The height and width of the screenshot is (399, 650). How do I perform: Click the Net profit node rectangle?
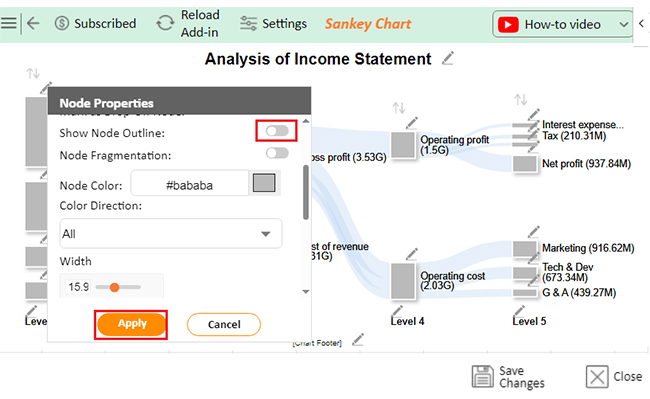pos(525,164)
